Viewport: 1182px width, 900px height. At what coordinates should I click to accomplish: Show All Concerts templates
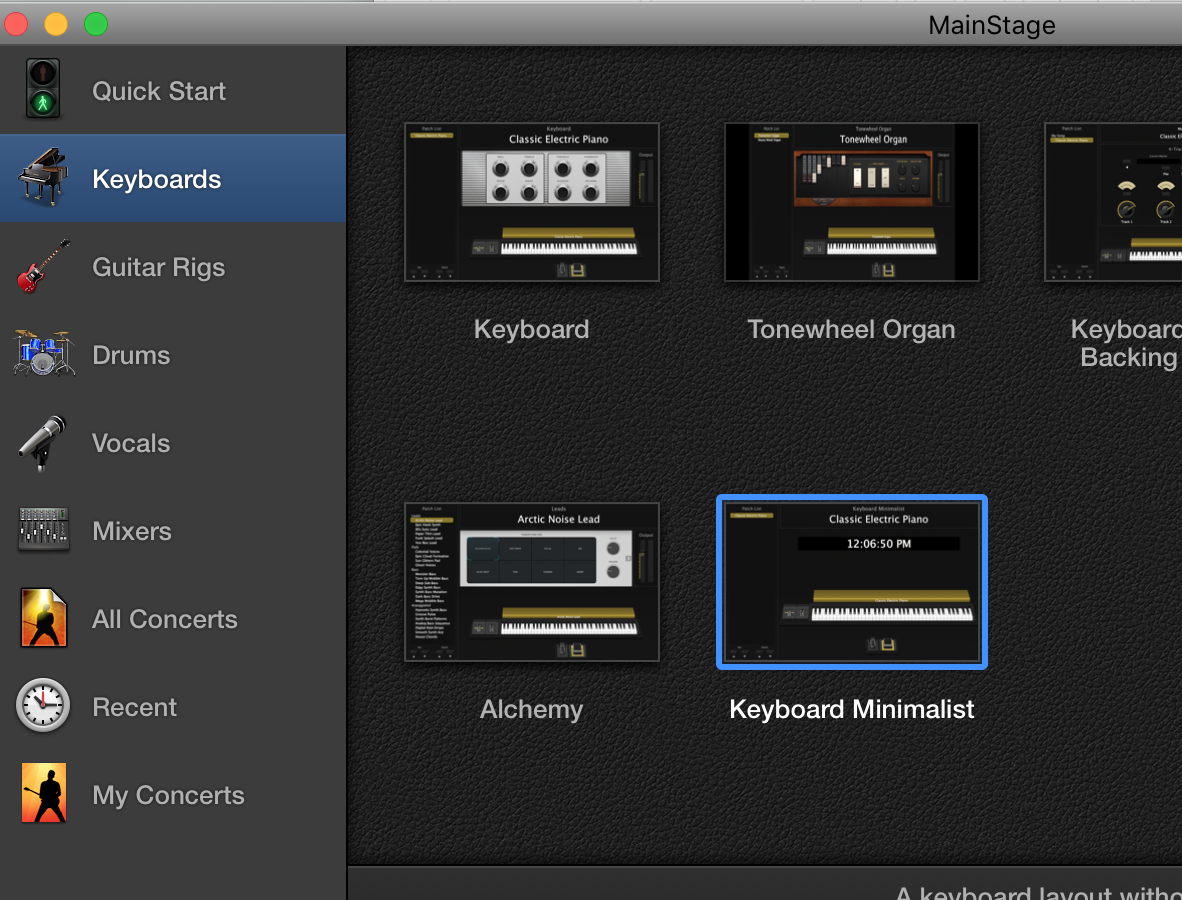click(x=173, y=619)
